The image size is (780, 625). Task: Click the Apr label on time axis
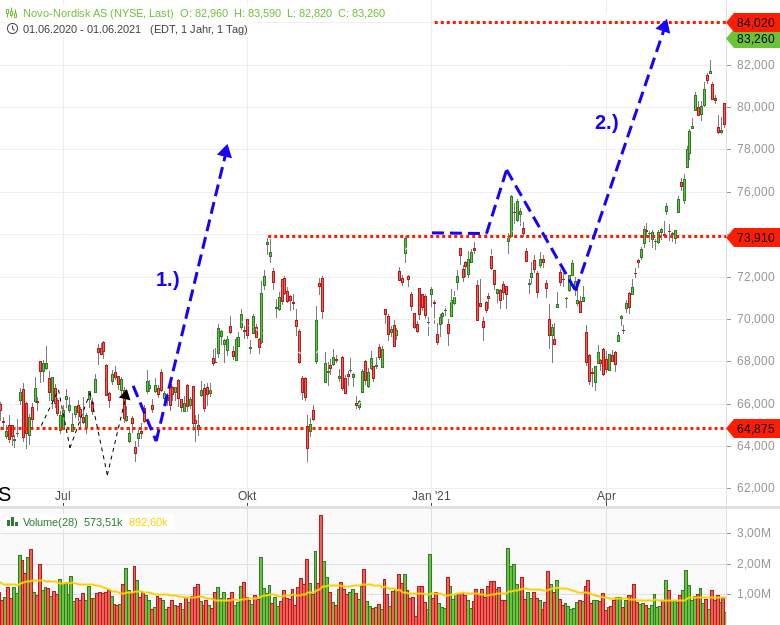pos(606,496)
